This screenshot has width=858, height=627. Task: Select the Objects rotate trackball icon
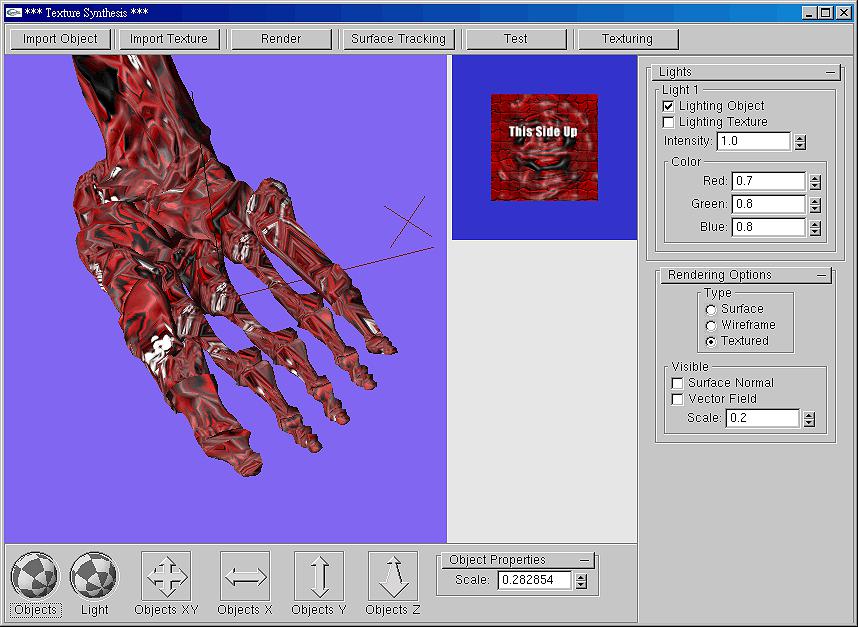pos(35,577)
